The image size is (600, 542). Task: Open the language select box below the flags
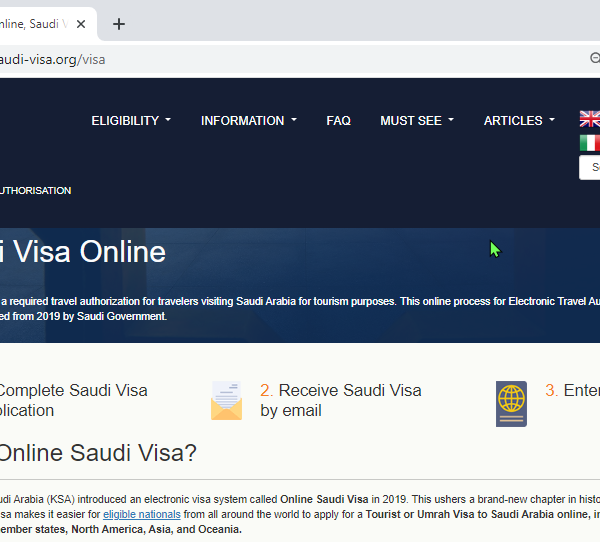pyautogui.click(x=591, y=167)
